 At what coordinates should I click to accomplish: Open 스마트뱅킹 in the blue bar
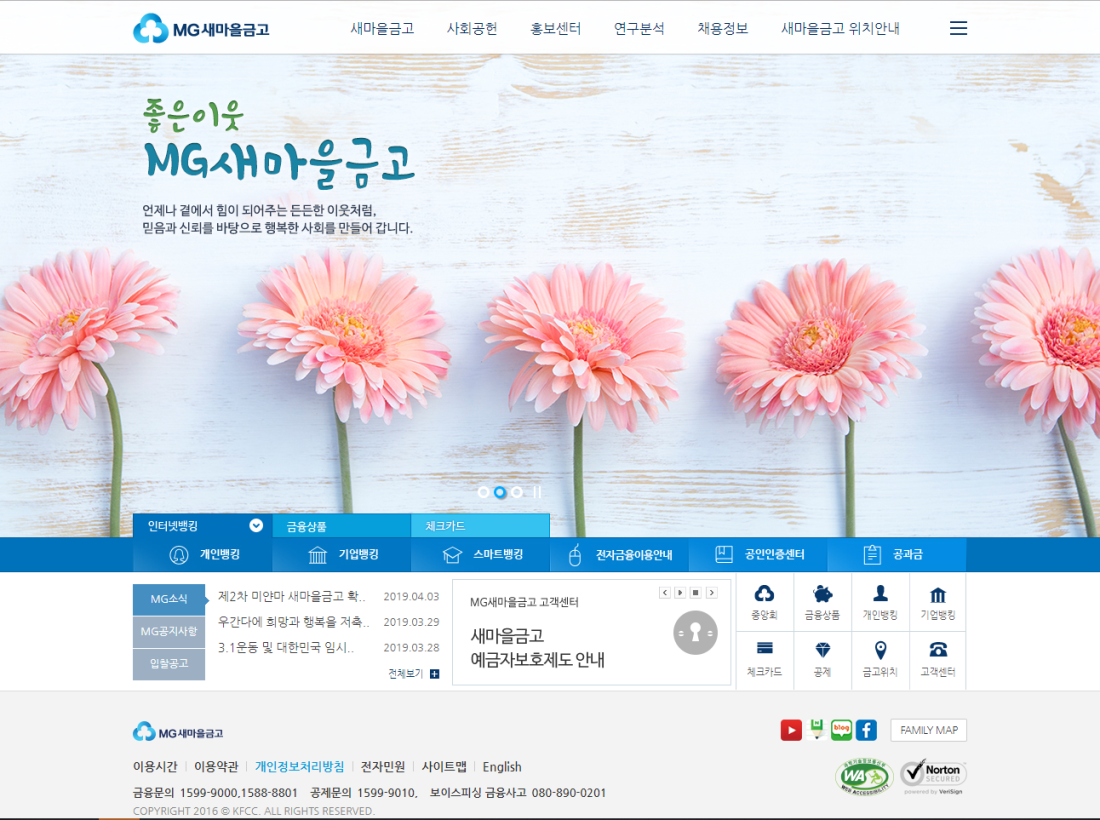click(x=481, y=555)
